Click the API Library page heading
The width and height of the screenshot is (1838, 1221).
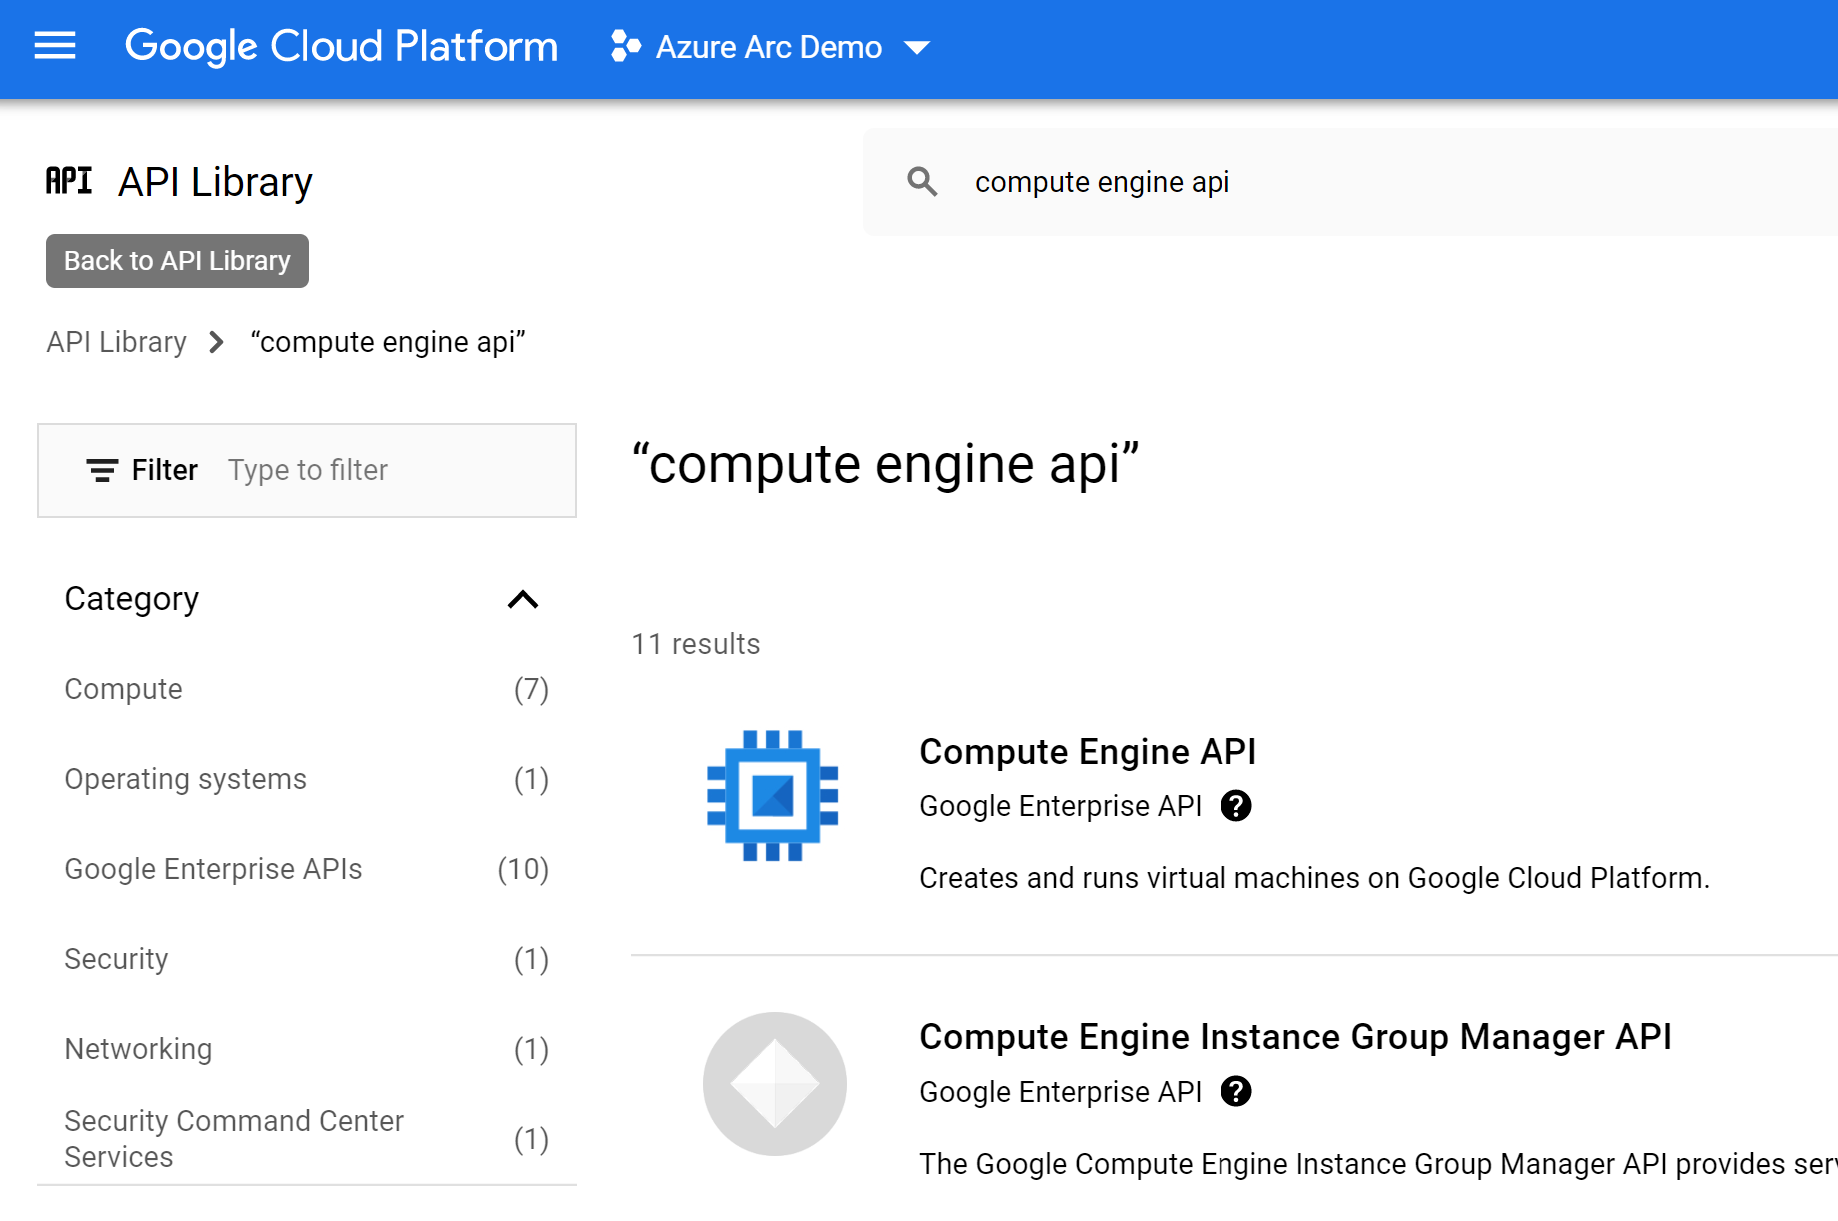point(215,182)
